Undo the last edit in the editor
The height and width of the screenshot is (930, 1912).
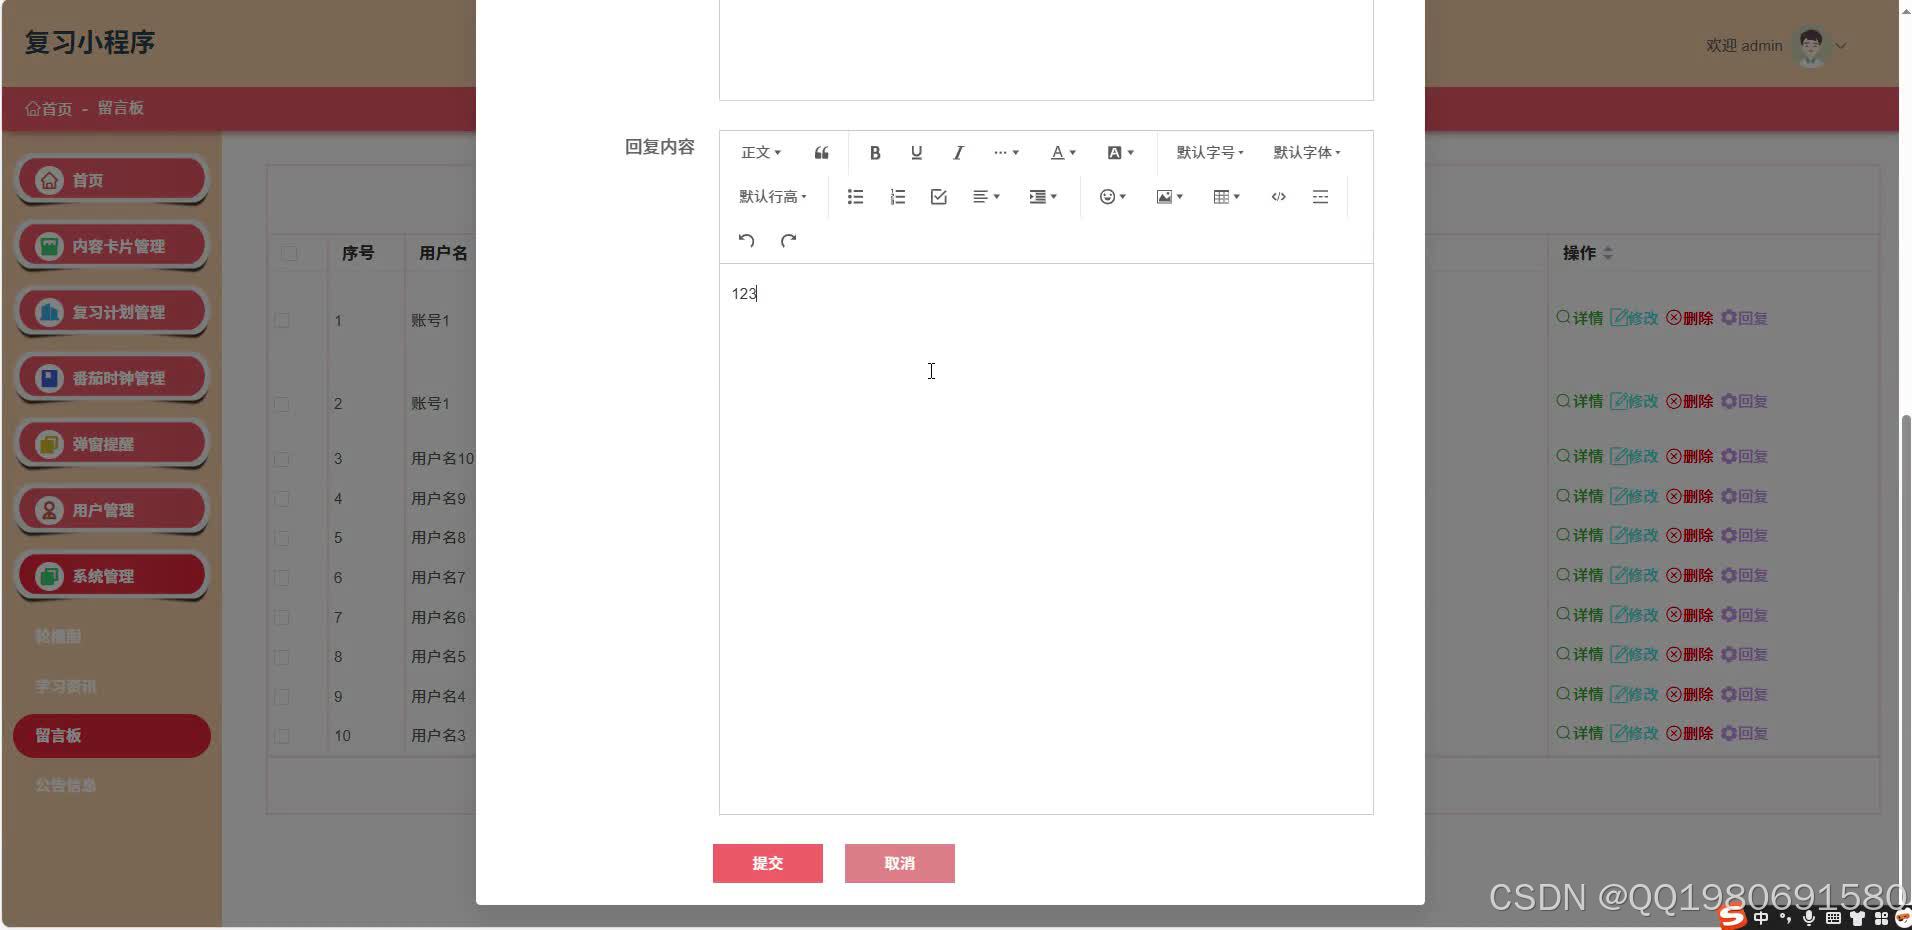click(x=744, y=240)
